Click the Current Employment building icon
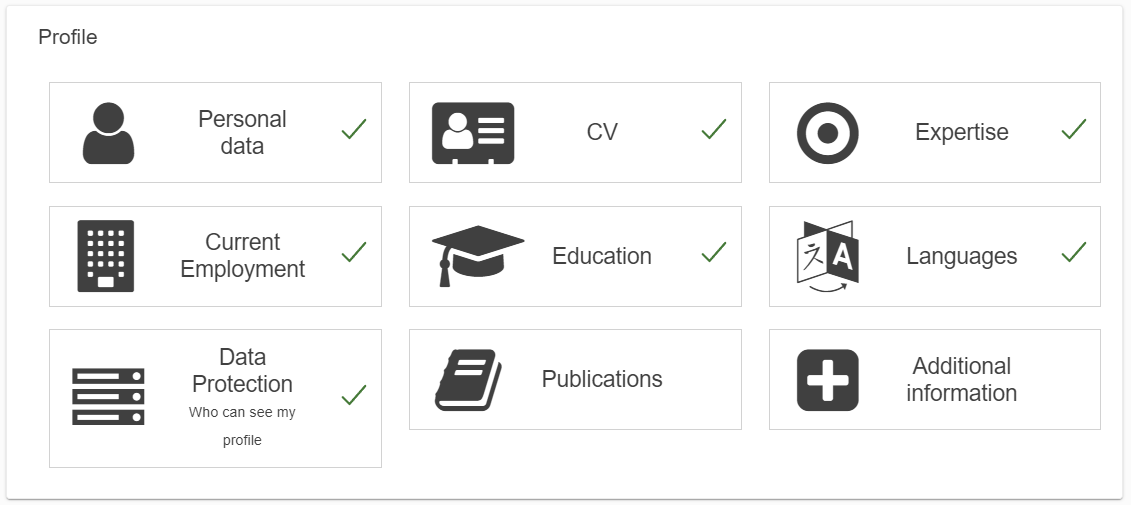 [105, 256]
